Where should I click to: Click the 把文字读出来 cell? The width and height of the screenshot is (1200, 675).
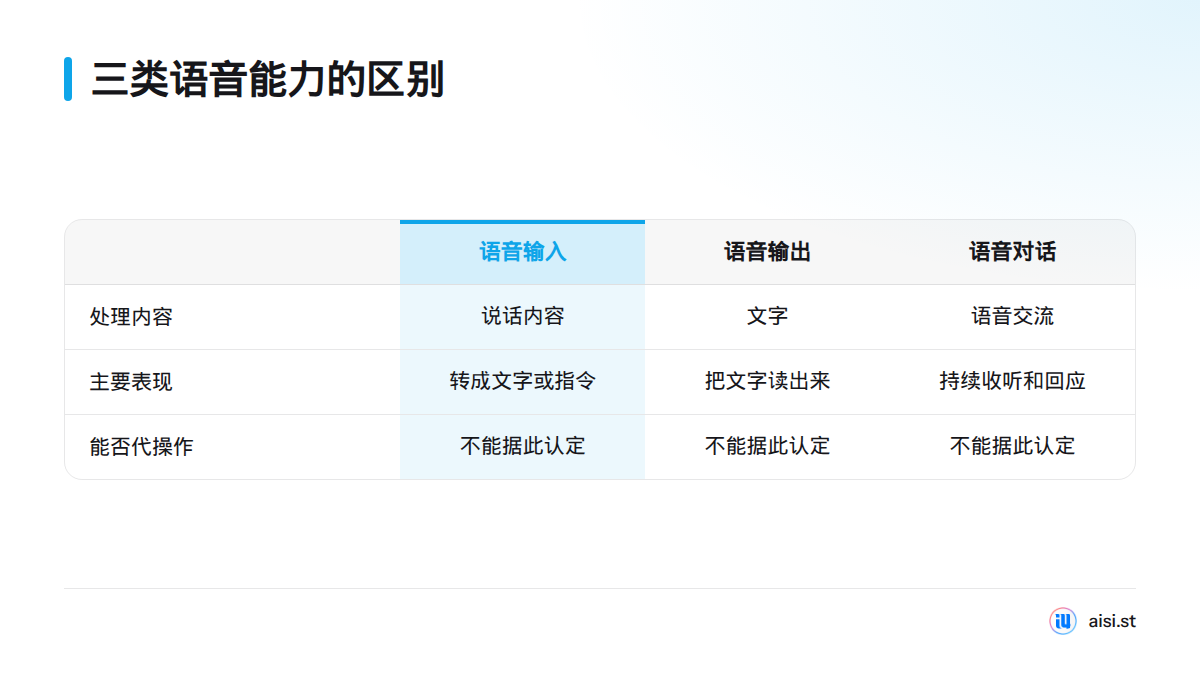point(768,382)
